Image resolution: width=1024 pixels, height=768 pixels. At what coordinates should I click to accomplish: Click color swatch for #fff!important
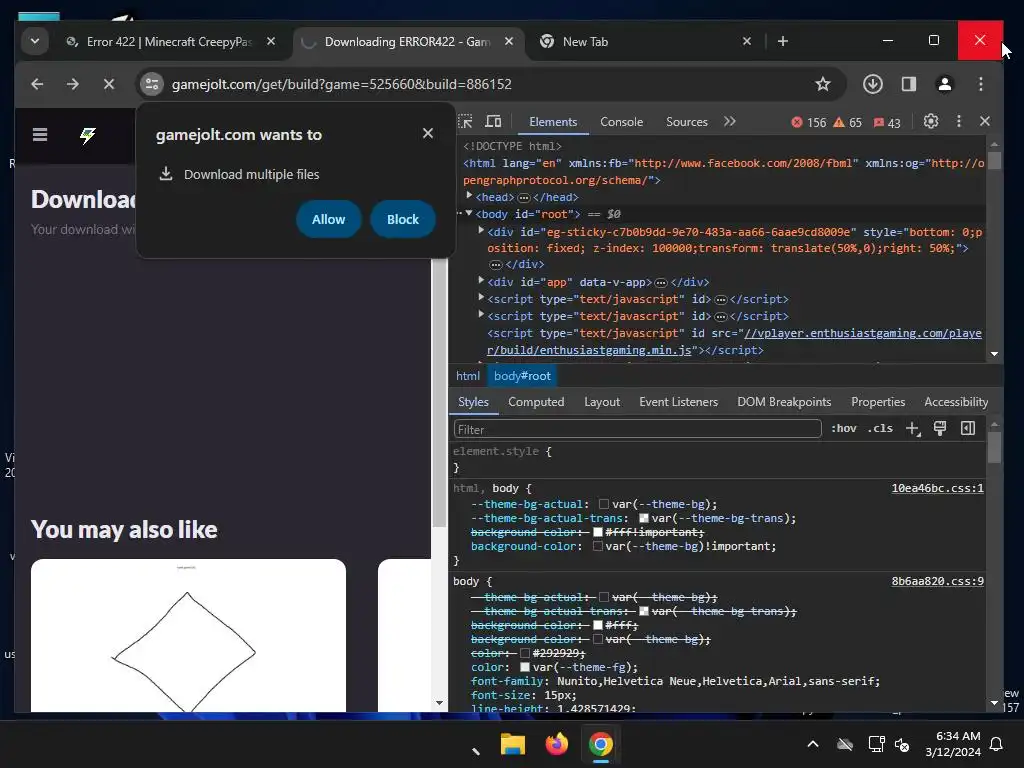click(x=598, y=532)
